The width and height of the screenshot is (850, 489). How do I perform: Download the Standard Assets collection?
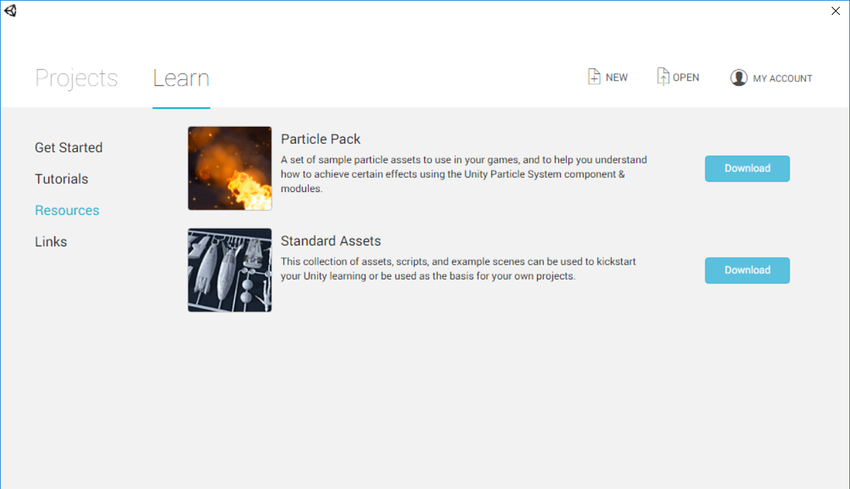coord(747,270)
